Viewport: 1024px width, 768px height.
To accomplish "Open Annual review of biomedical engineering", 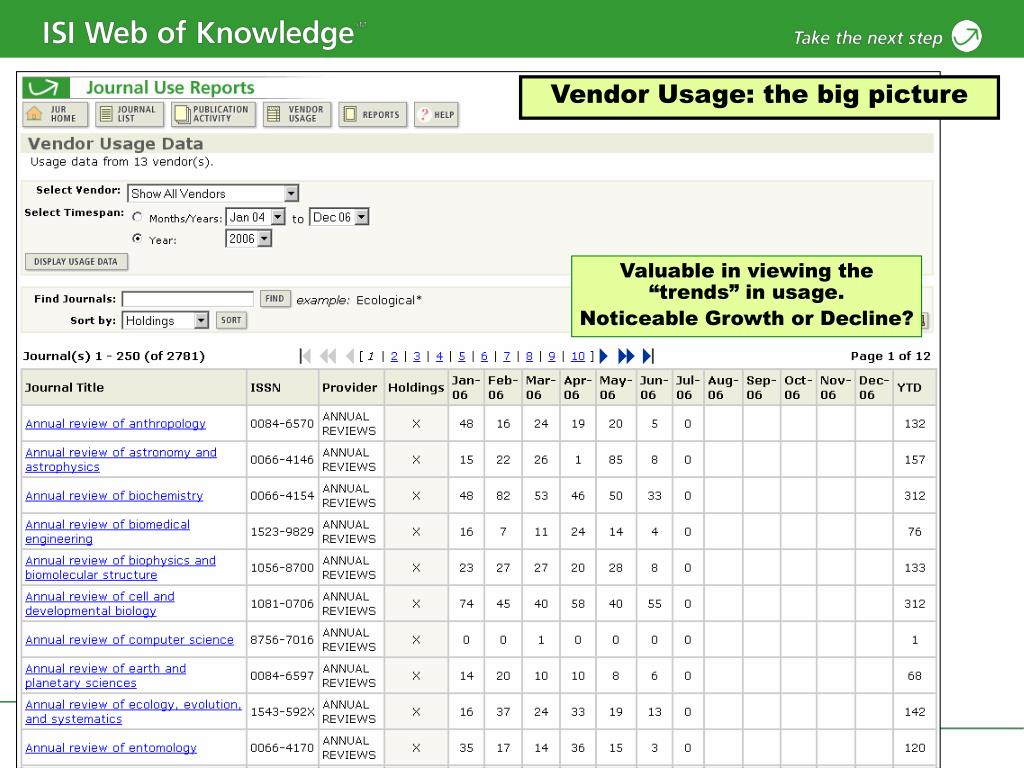I will [108, 531].
